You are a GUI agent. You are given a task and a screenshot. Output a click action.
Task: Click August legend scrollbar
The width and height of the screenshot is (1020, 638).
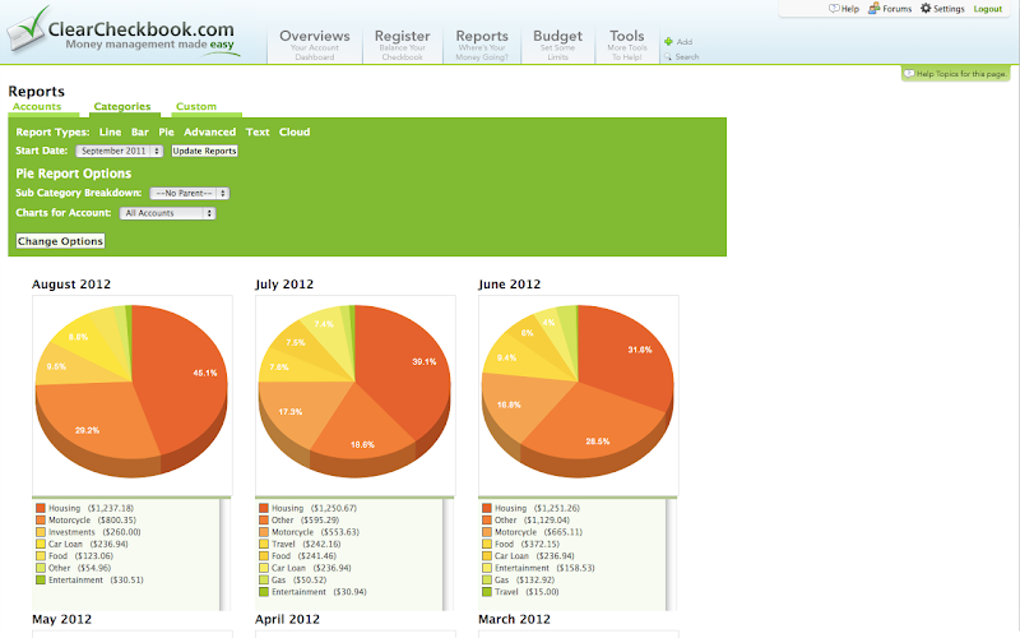point(224,554)
